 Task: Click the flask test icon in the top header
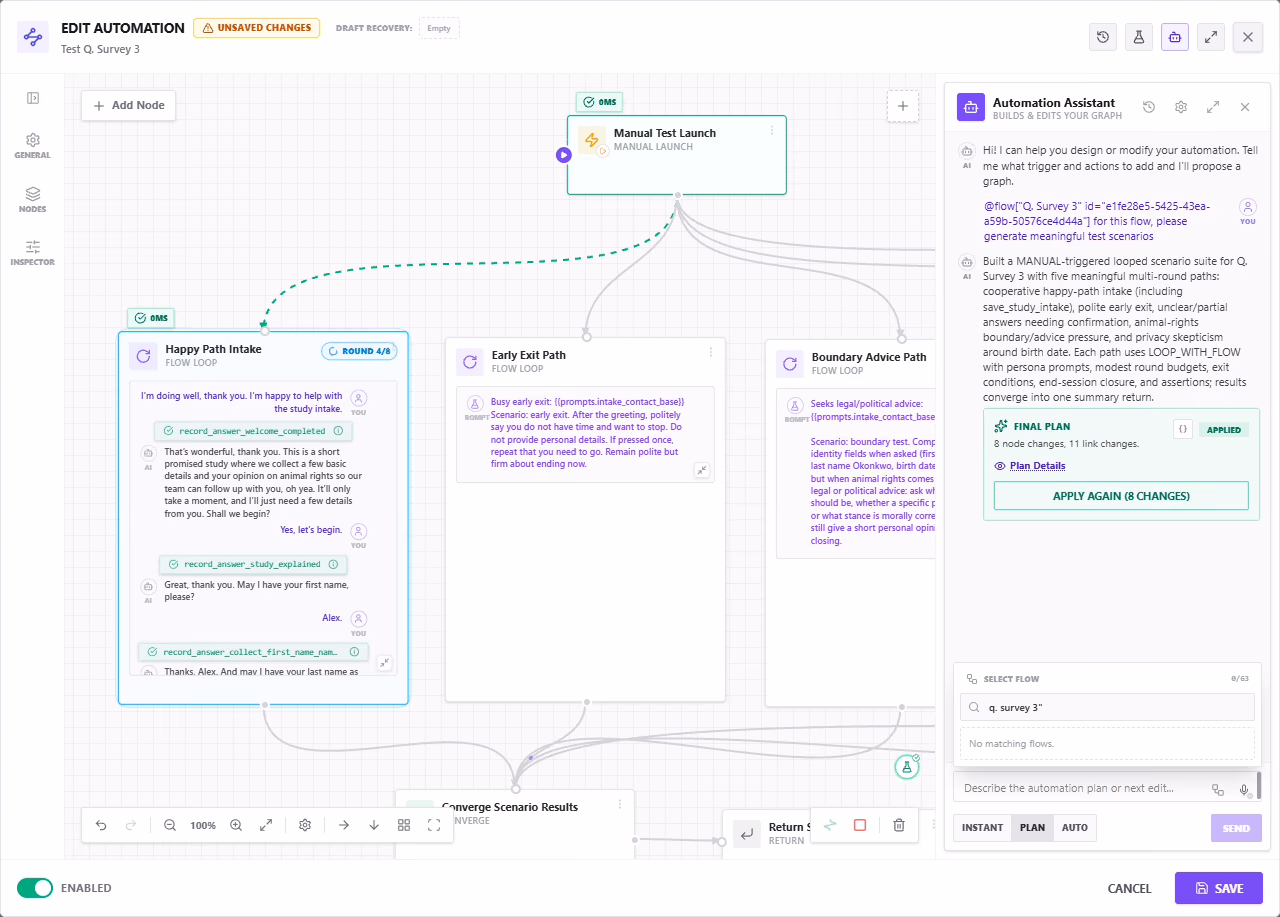[x=1139, y=37]
